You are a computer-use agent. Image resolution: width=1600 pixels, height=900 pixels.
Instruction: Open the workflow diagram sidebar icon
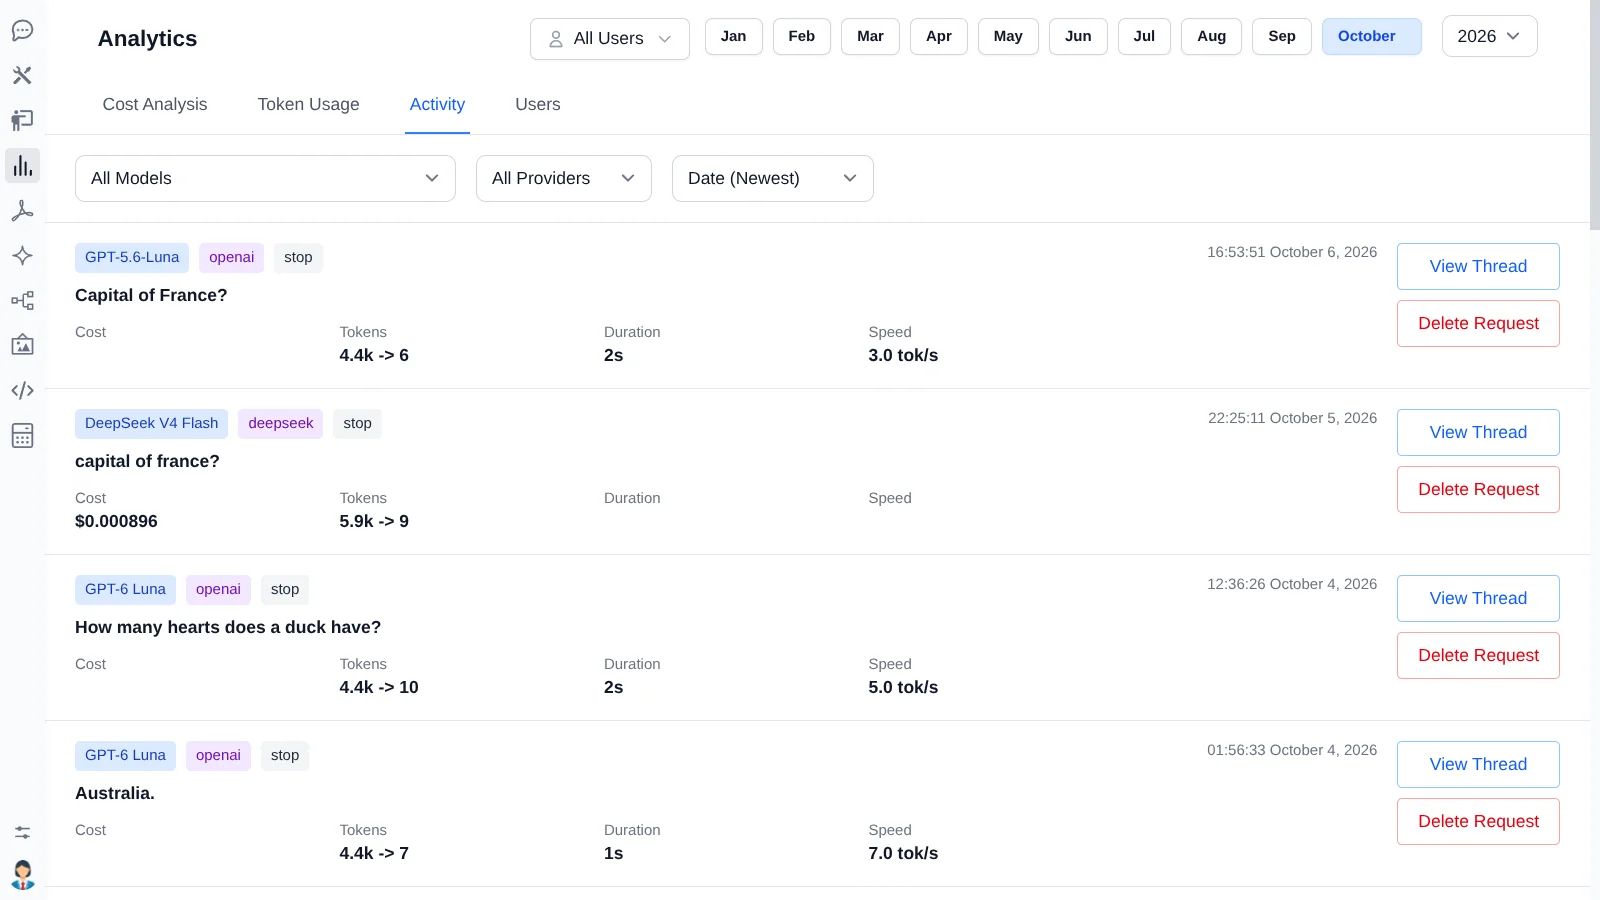[x=22, y=300]
